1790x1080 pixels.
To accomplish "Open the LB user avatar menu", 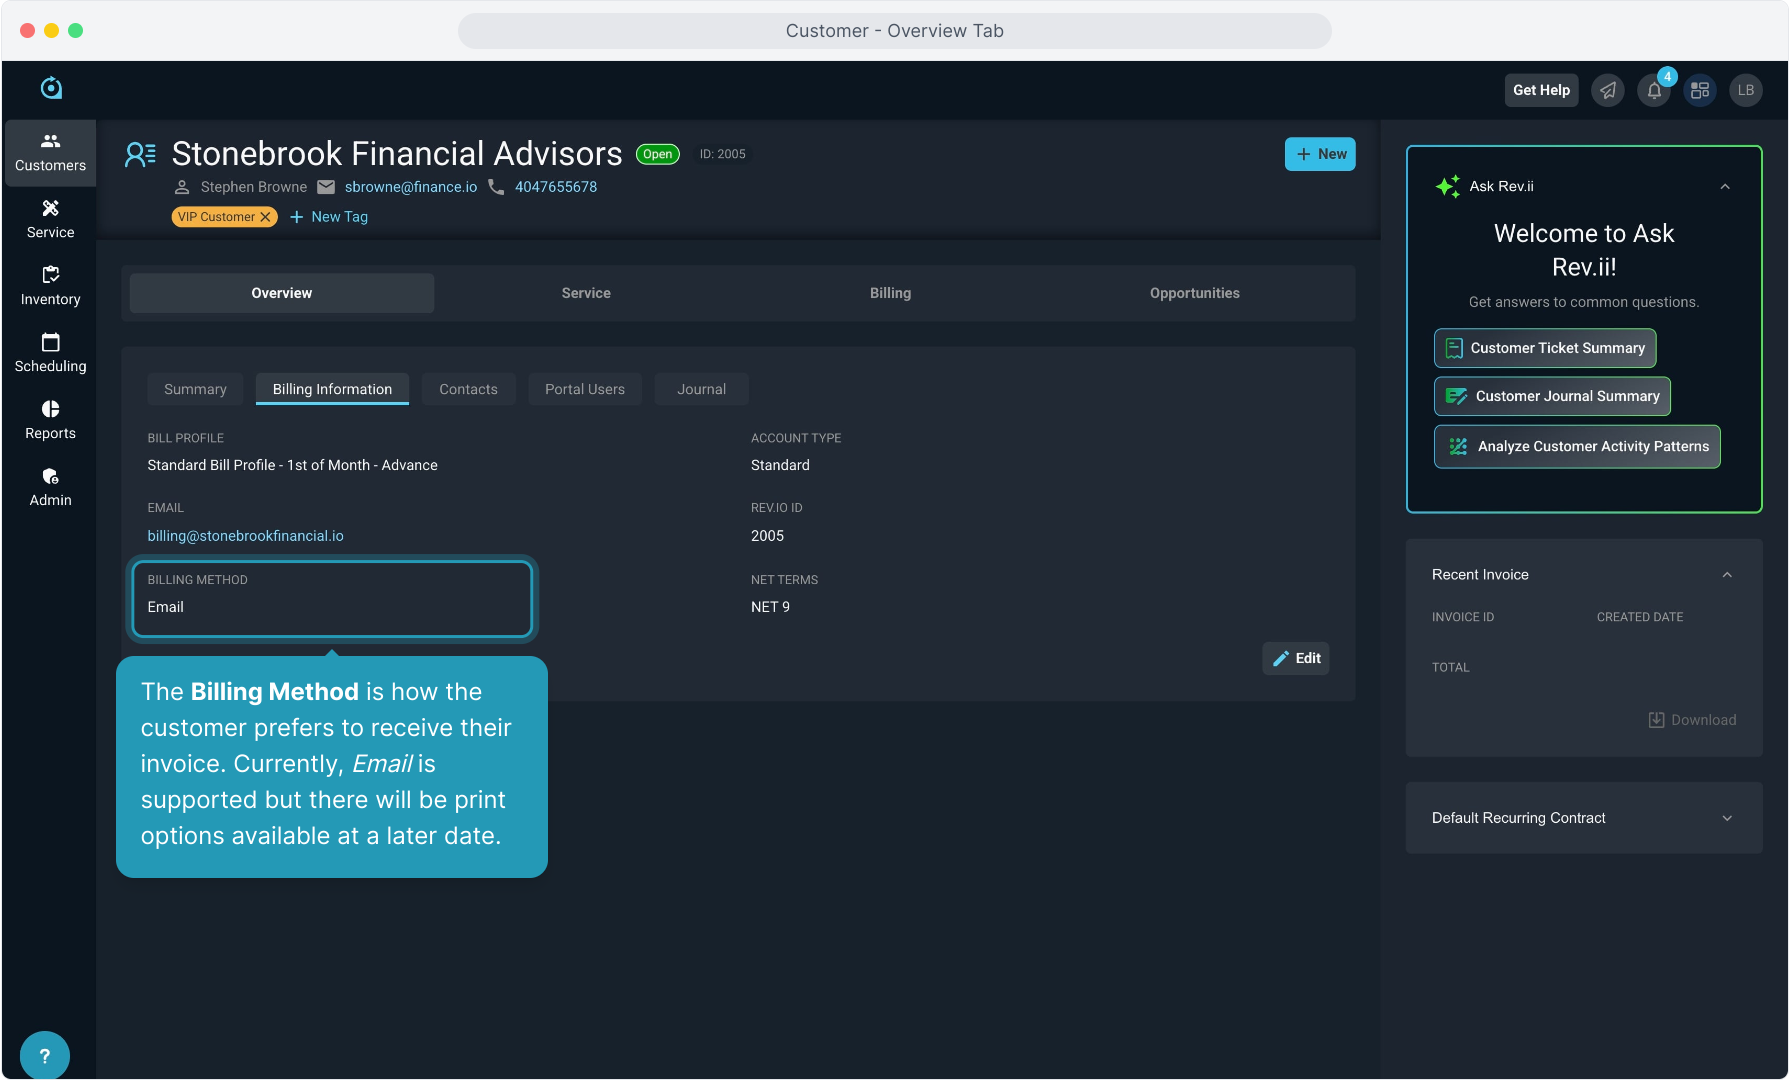I will [1746, 91].
